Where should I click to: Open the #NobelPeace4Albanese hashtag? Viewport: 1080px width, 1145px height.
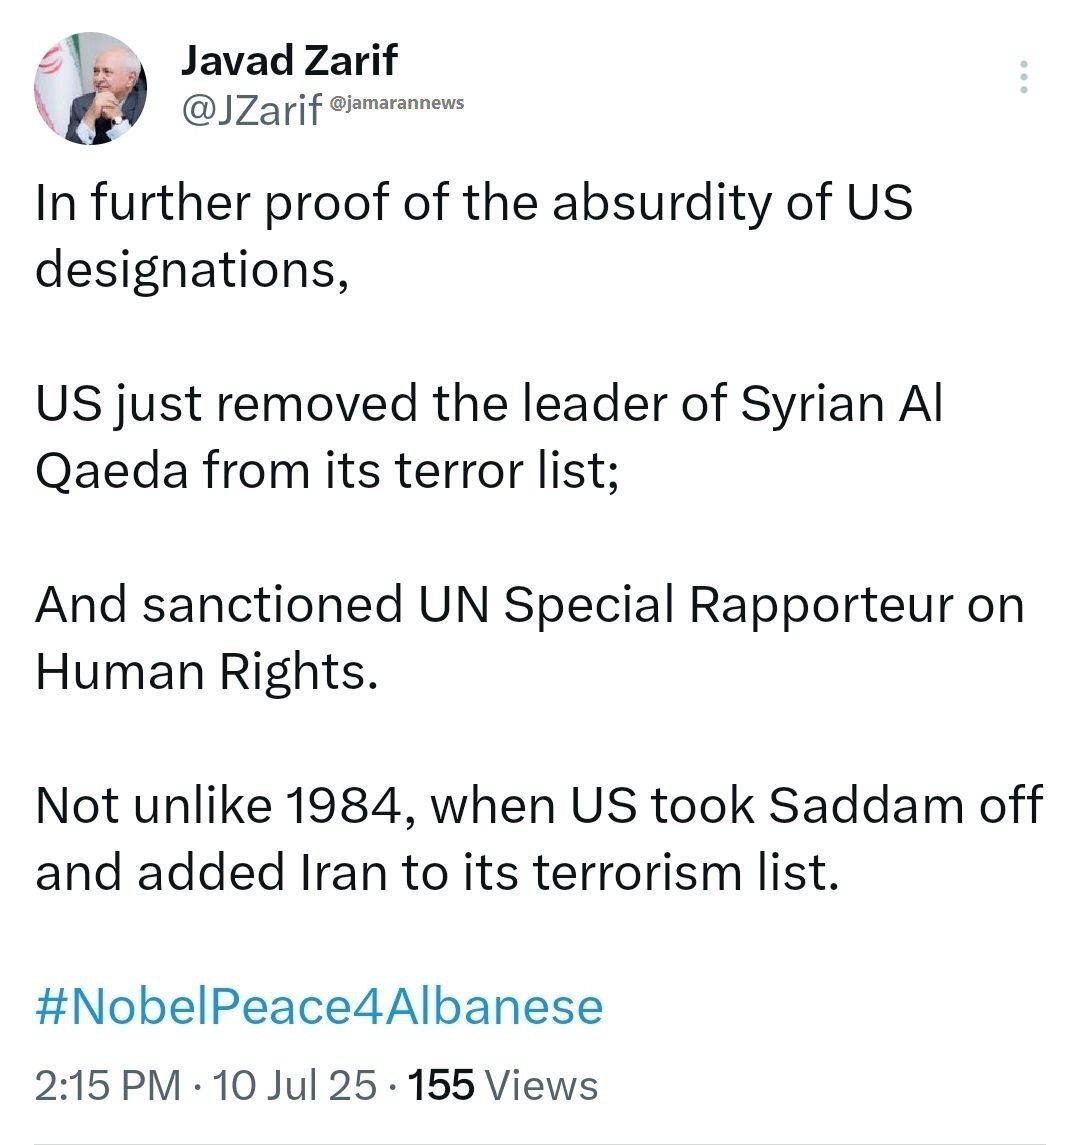[319, 1006]
